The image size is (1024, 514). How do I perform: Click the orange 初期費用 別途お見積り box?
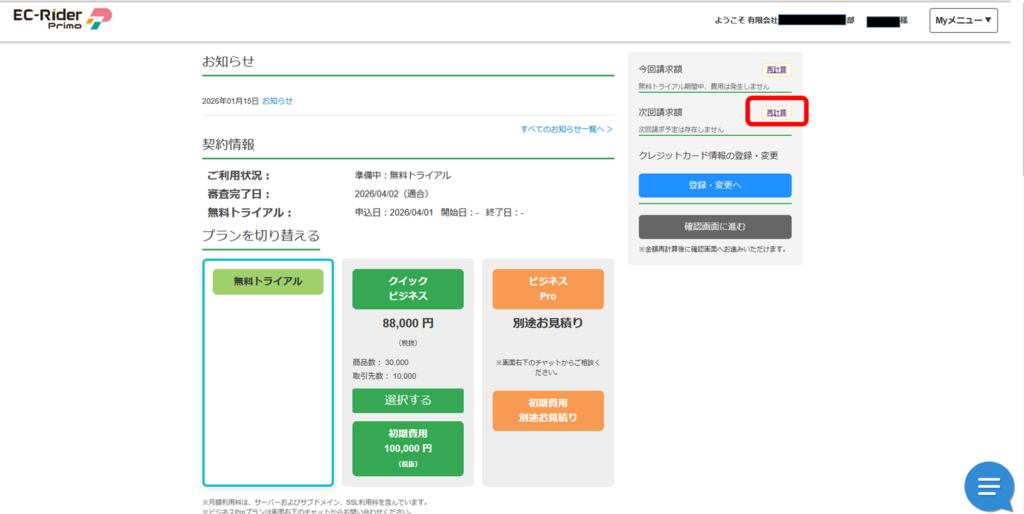[547, 410]
